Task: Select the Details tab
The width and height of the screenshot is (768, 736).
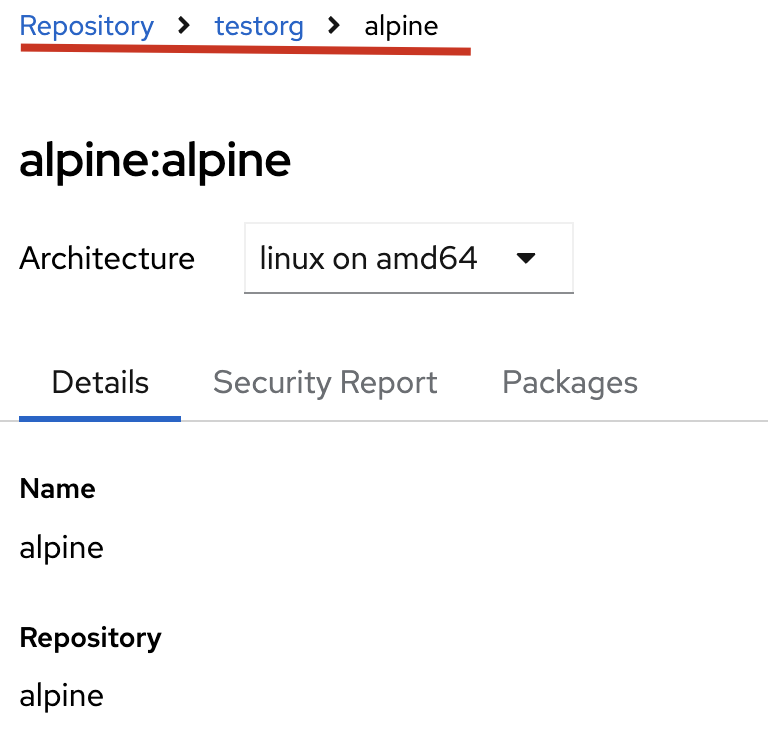Action: tap(100, 383)
